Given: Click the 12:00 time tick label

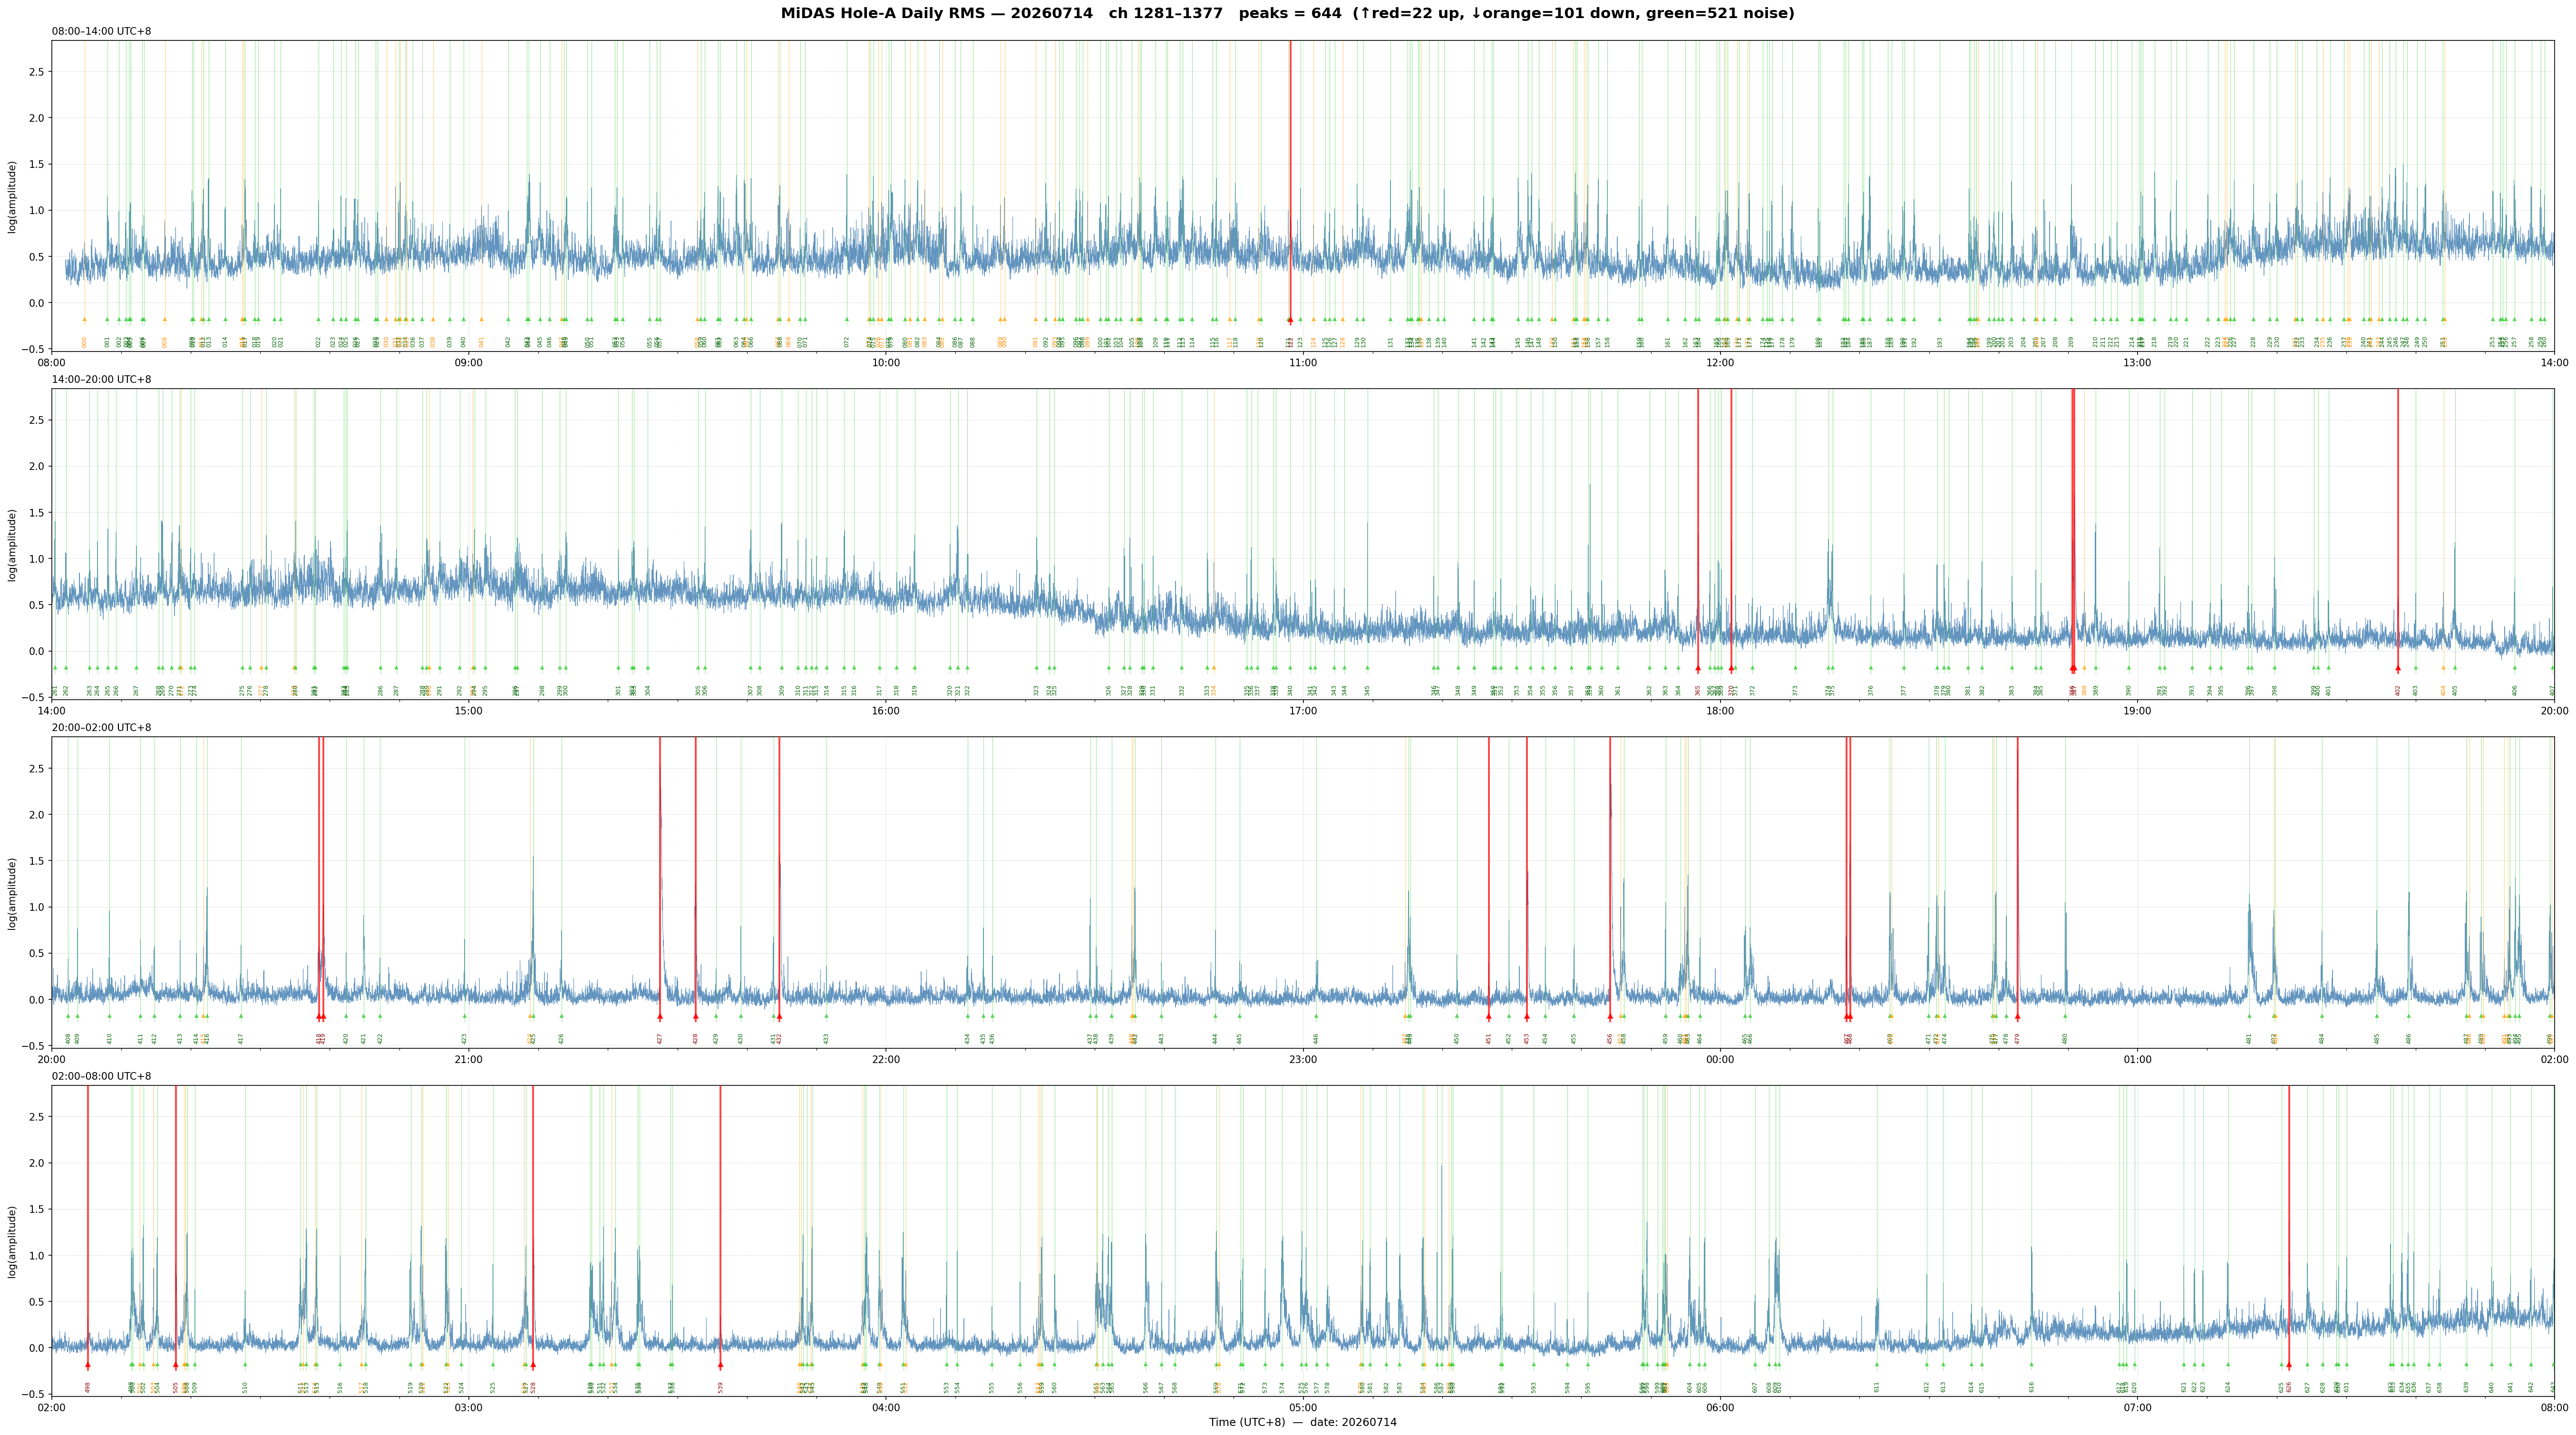Looking at the screenshot, I should pyautogui.click(x=1720, y=362).
